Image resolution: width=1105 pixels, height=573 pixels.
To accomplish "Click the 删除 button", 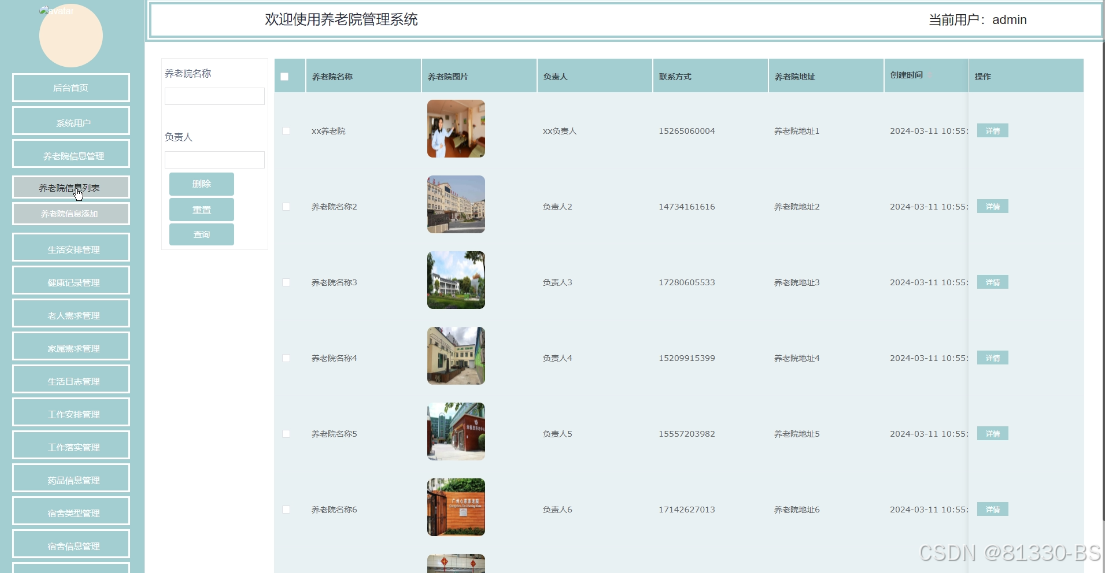I will pyautogui.click(x=202, y=184).
